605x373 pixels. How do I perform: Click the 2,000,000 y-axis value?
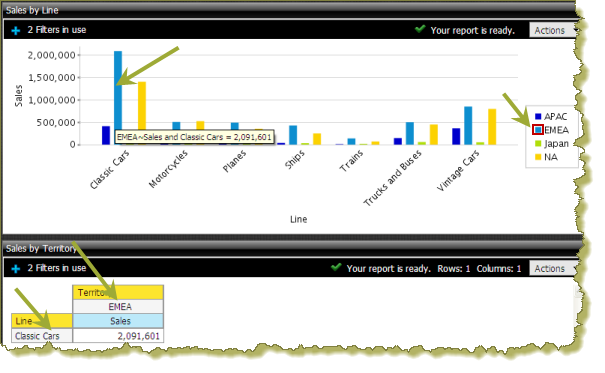(51, 55)
